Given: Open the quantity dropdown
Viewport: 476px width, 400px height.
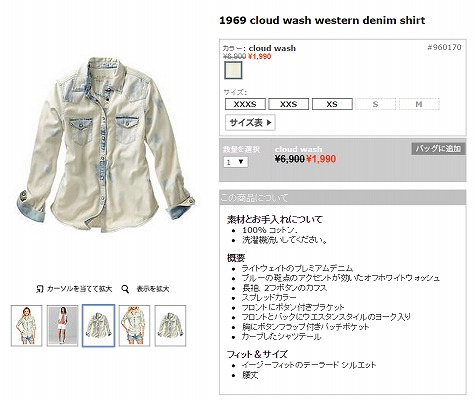Looking at the screenshot, I should tap(236, 162).
